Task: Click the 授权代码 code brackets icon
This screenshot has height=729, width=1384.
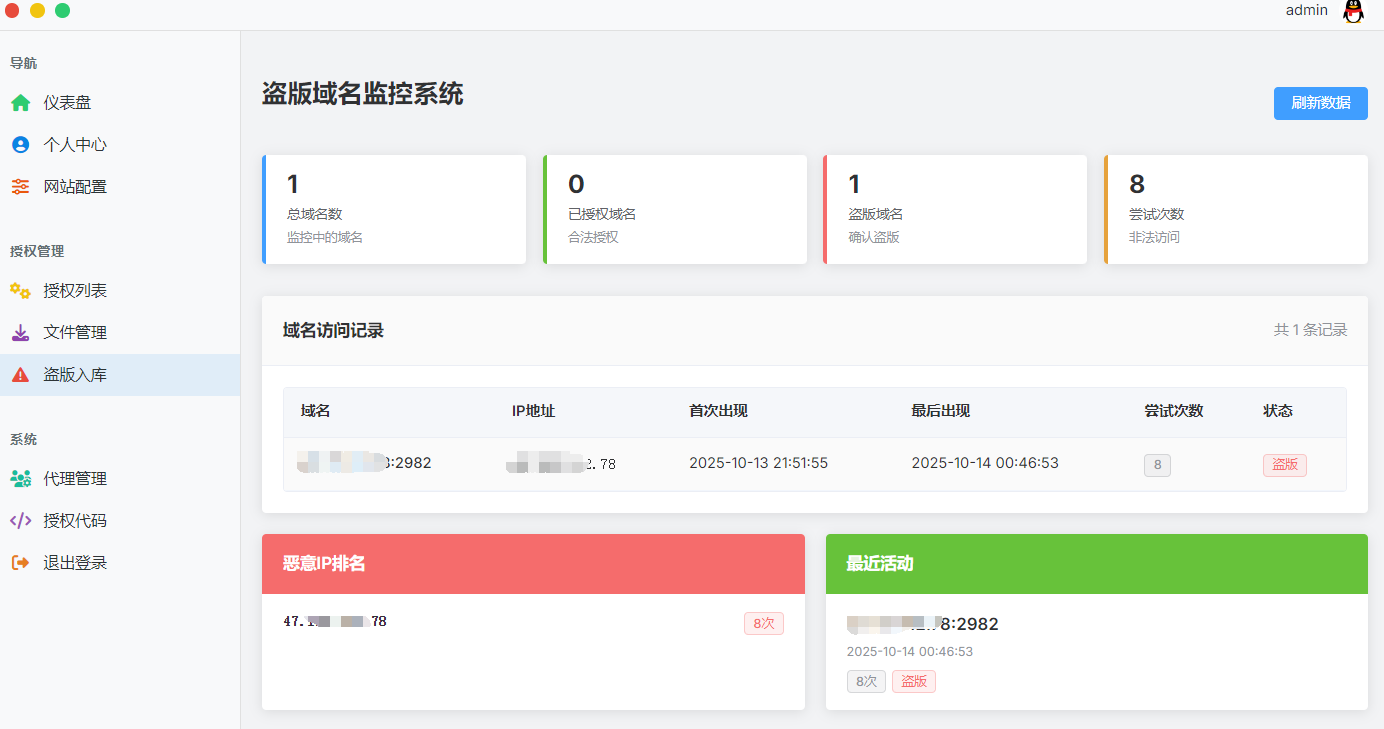Action: point(20,520)
